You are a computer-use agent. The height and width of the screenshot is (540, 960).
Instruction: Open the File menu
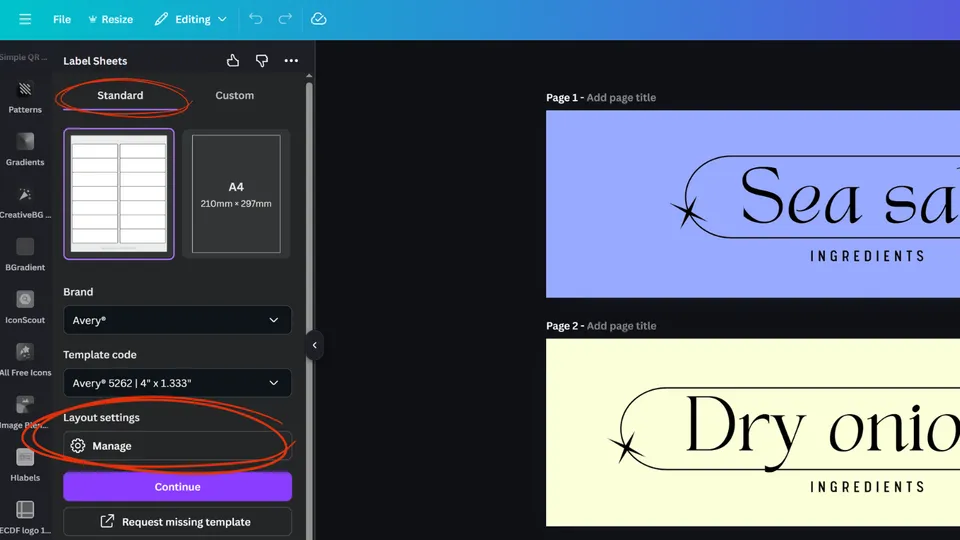coord(62,19)
